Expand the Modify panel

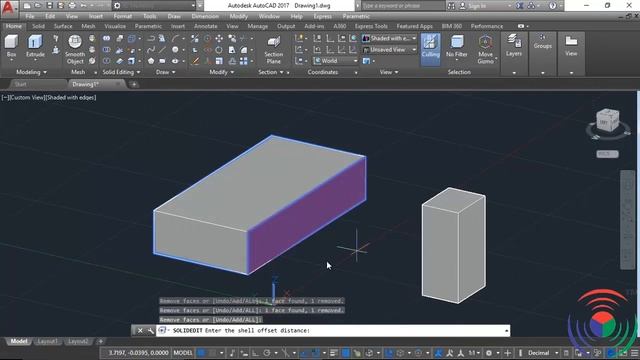[222, 72]
